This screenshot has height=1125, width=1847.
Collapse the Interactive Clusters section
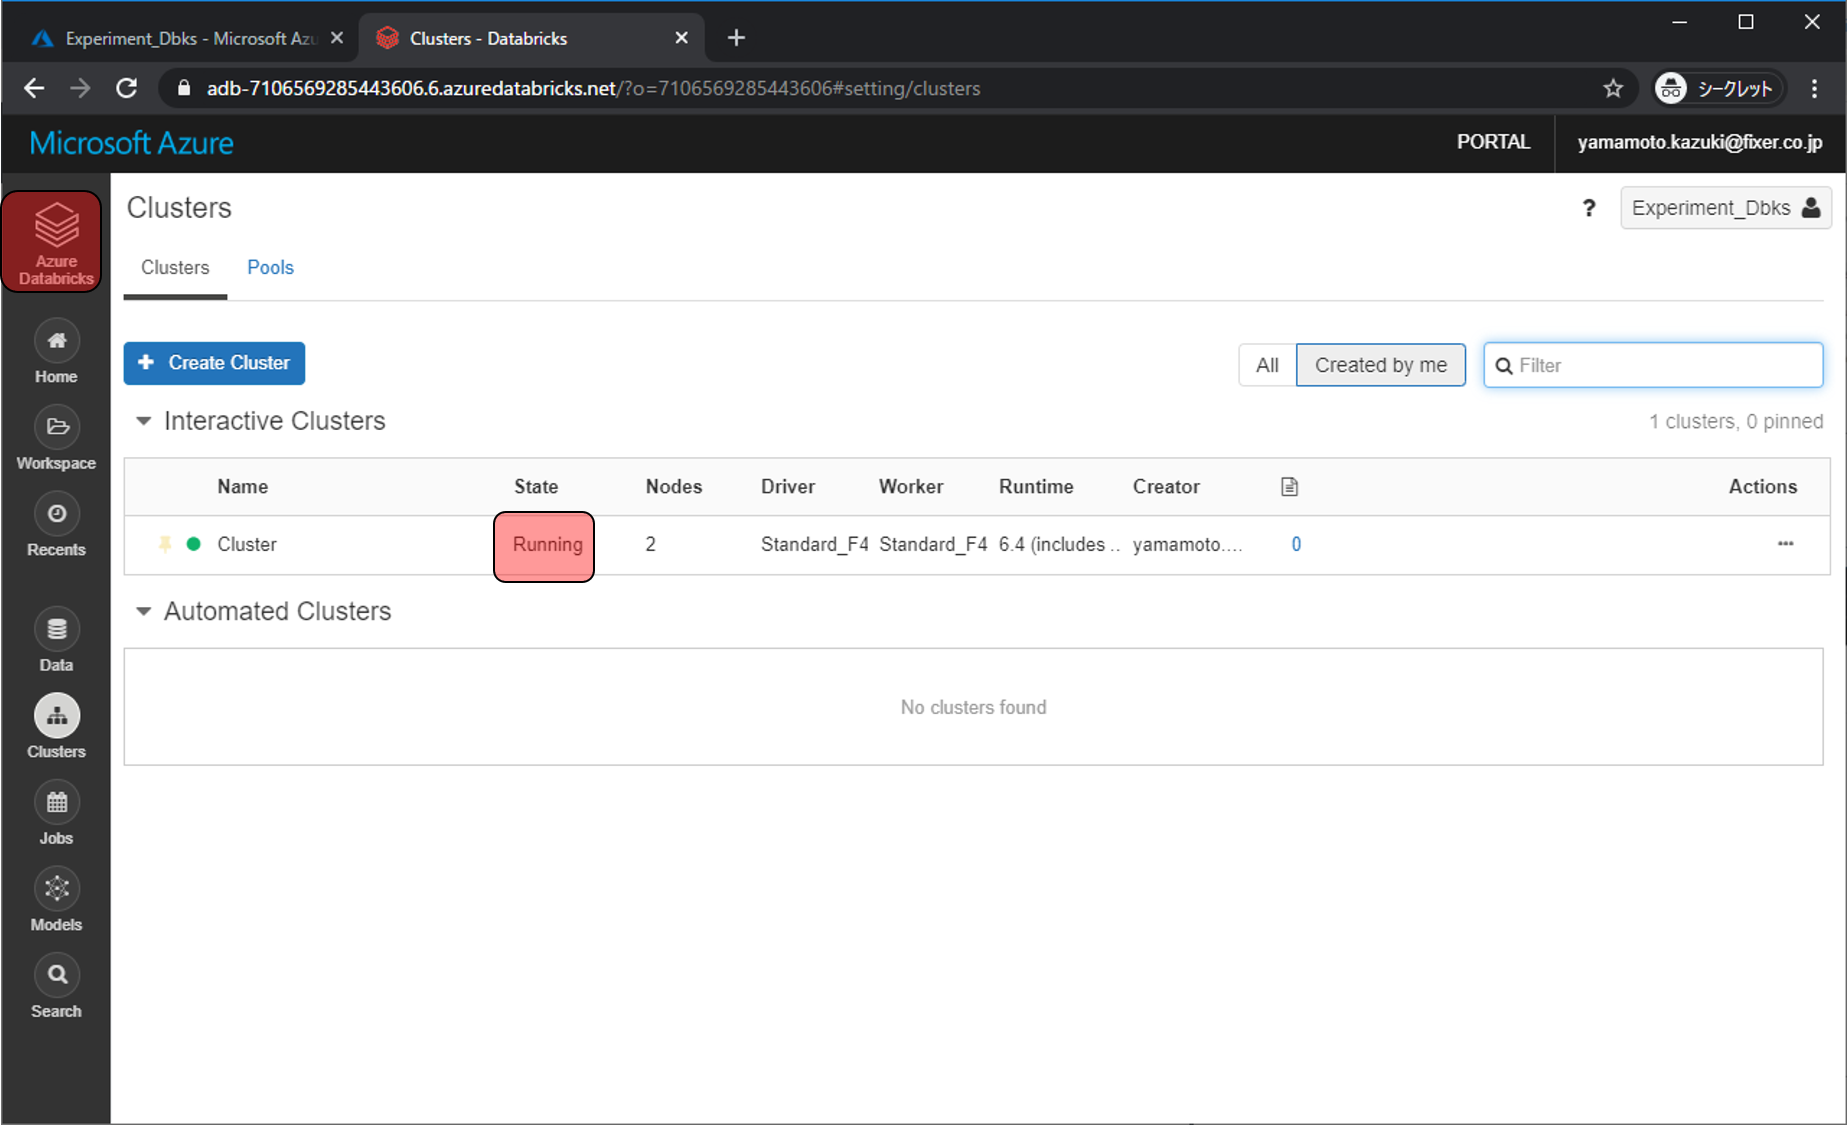click(144, 421)
